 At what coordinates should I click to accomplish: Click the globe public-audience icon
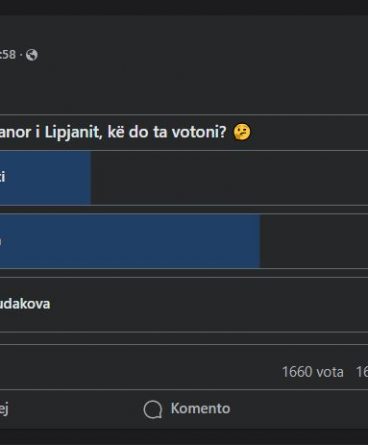[32, 55]
